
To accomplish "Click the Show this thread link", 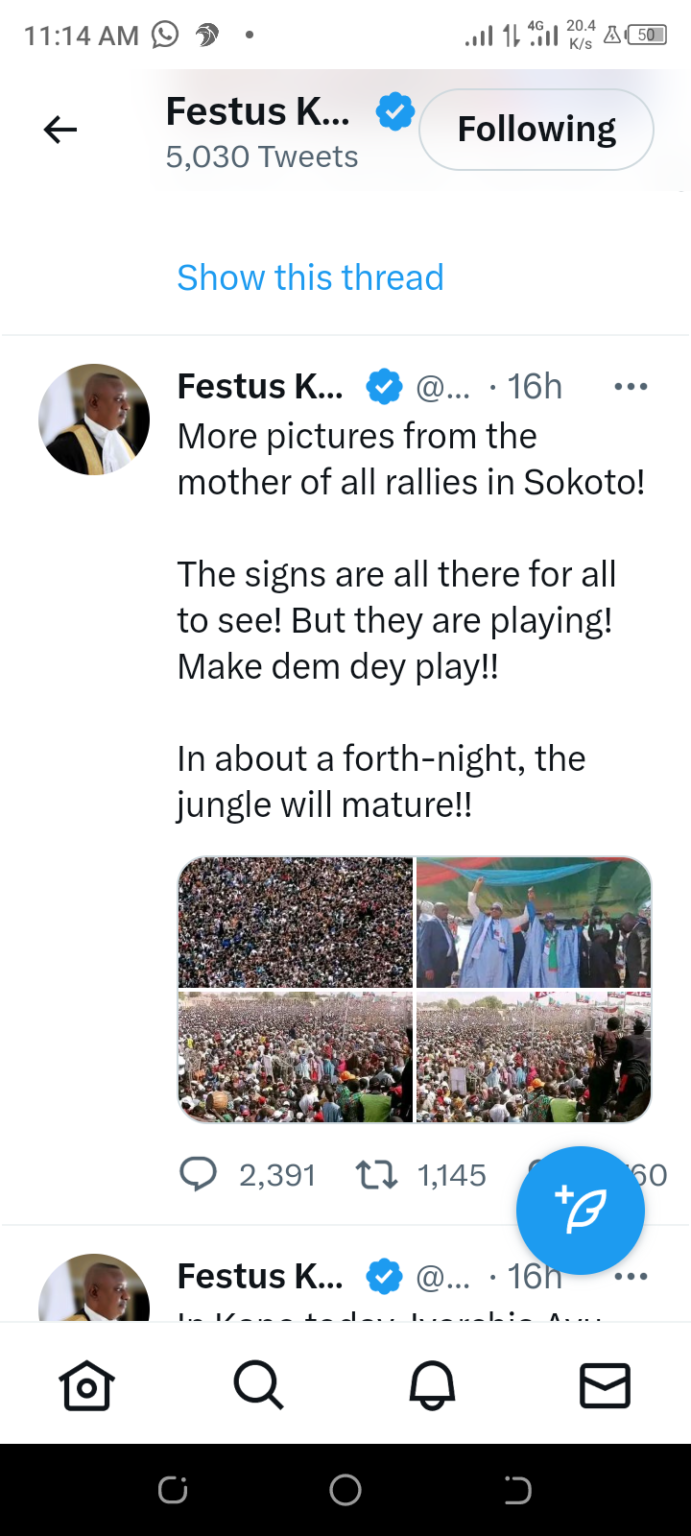I will pyautogui.click(x=310, y=277).
